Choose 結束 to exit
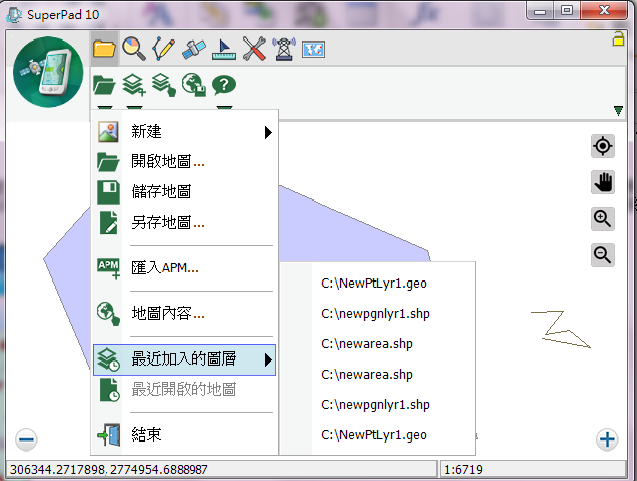 pos(184,435)
